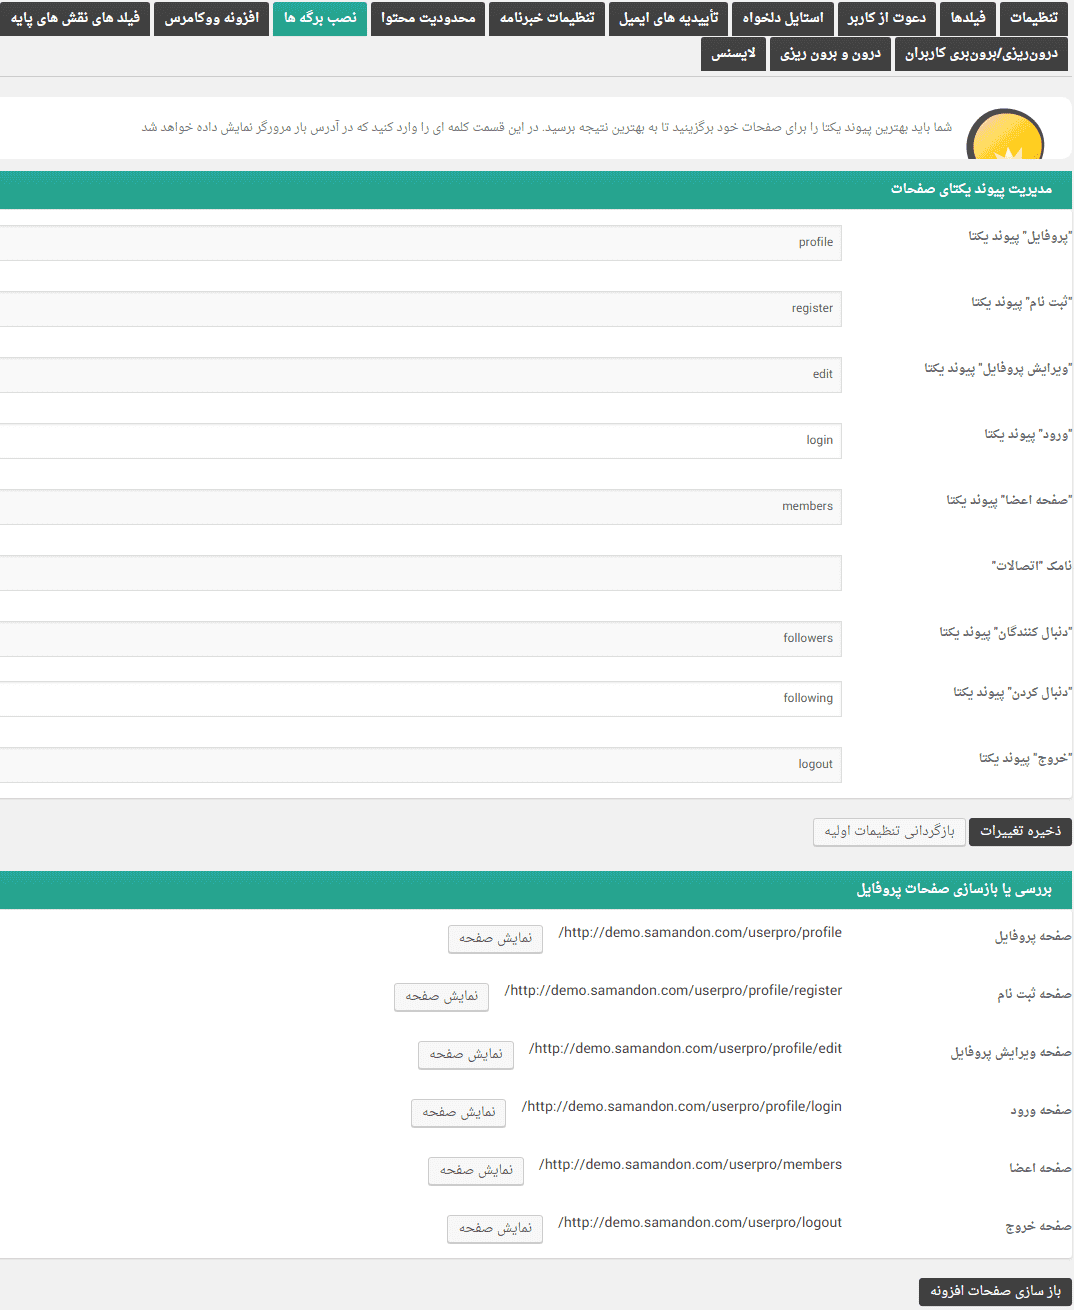Click نمایش صفحه for the login page

pyautogui.click(x=458, y=1113)
